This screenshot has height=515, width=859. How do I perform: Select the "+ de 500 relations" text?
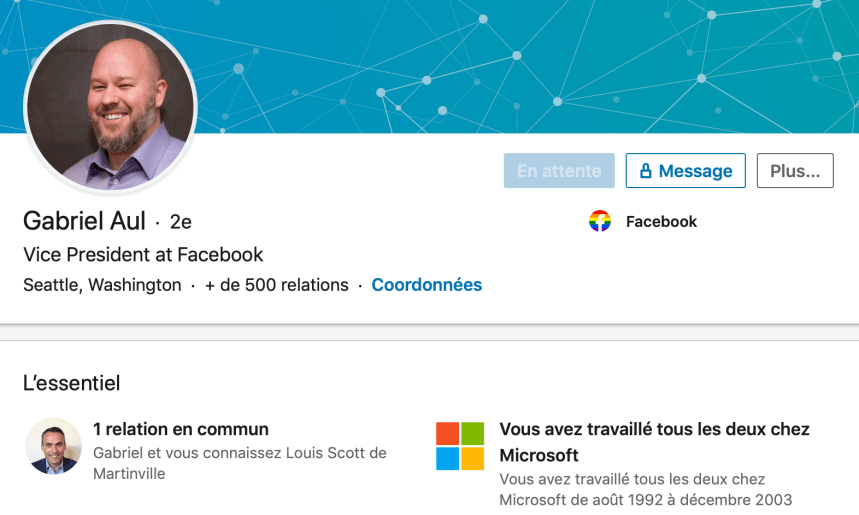(x=277, y=285)
